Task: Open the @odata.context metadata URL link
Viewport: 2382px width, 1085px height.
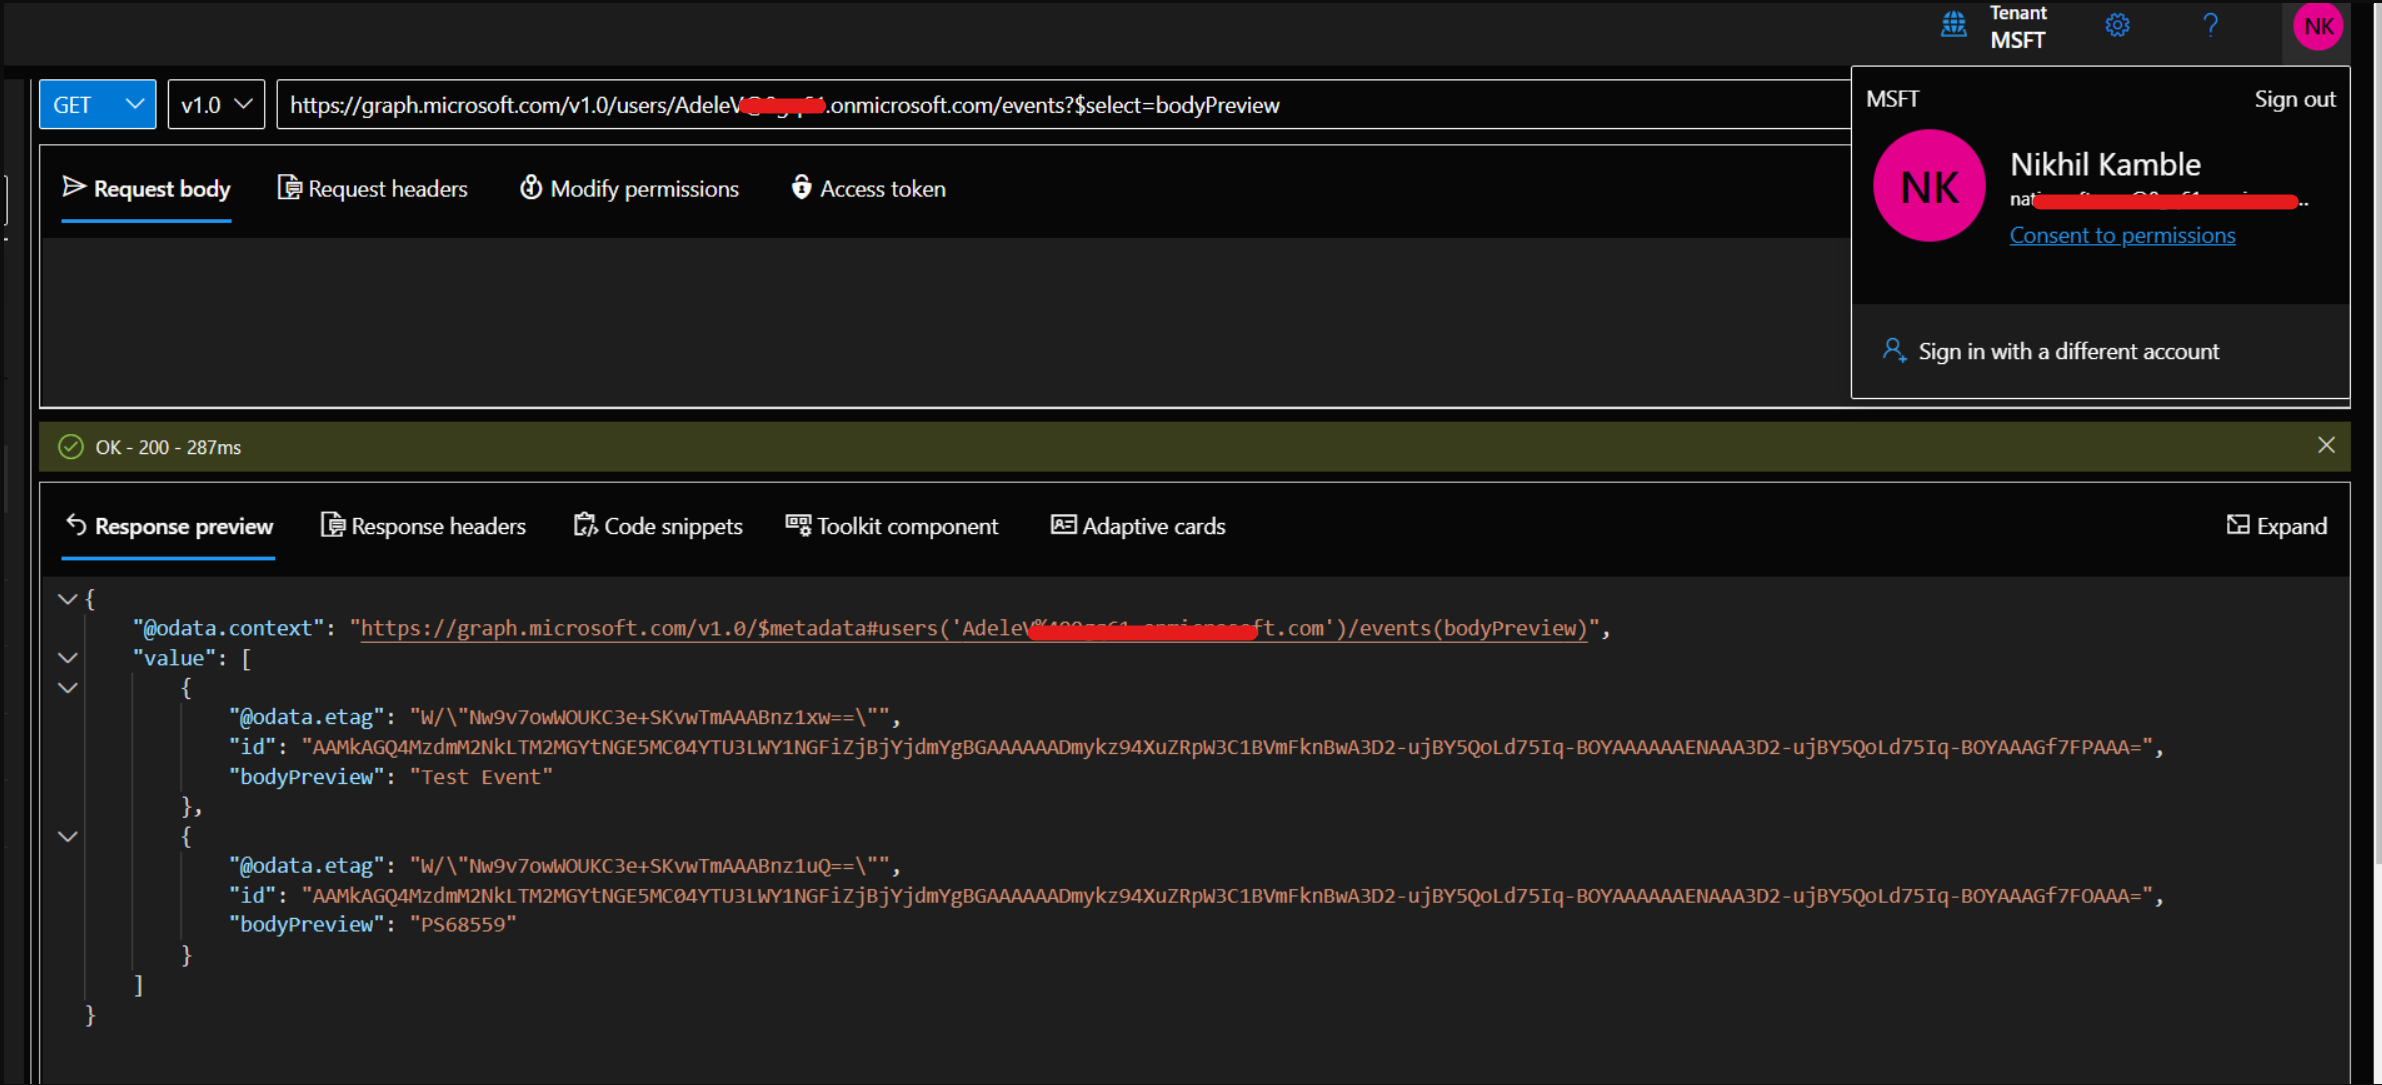Action: [974, 628]
